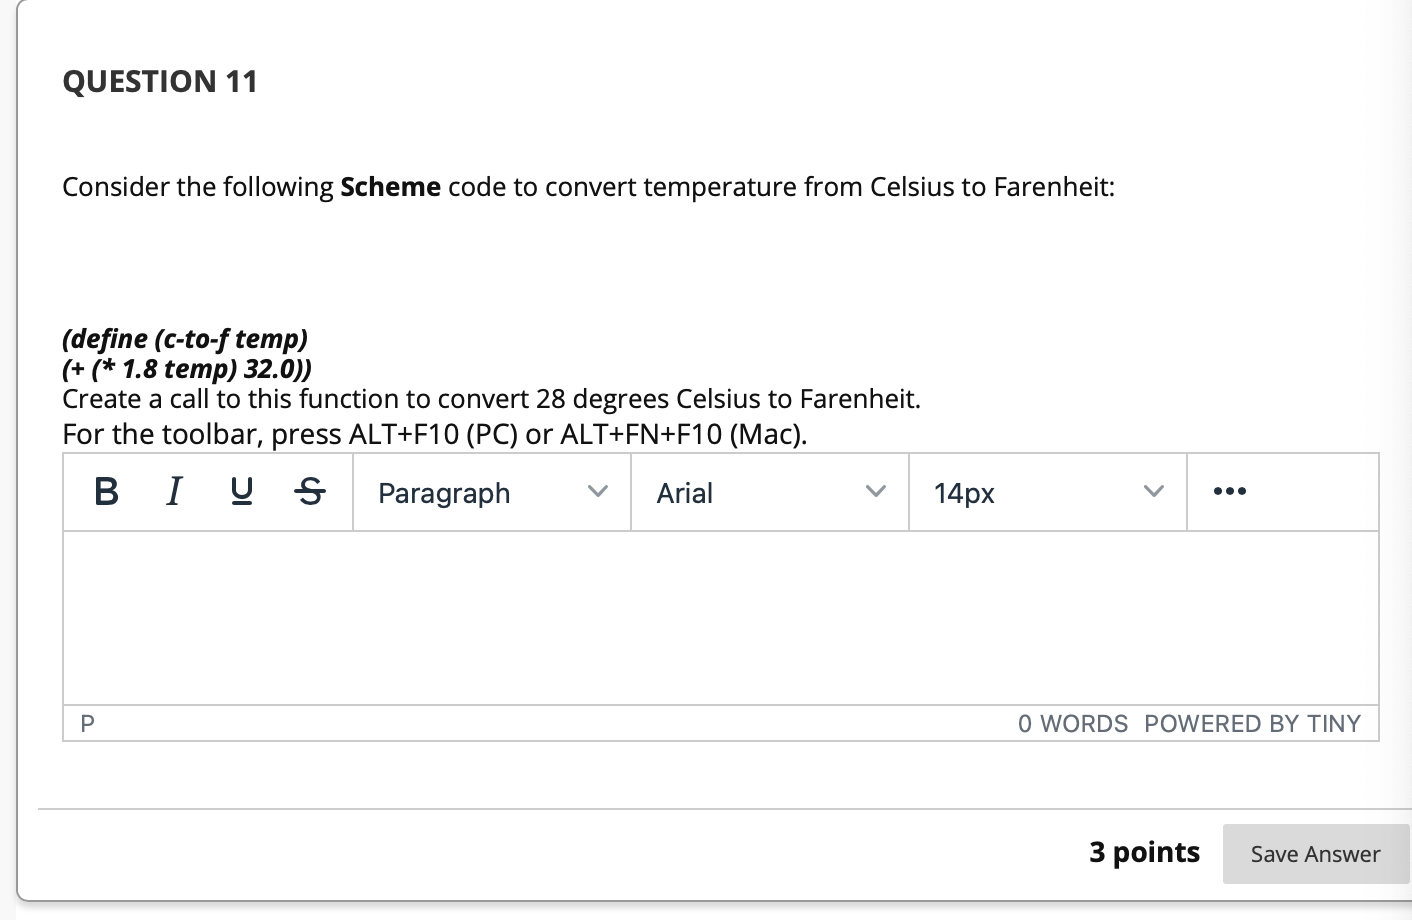This screenshot has height=920, width=1412.
Task: Click inside the answer text area
Action: tap(720, 615)
